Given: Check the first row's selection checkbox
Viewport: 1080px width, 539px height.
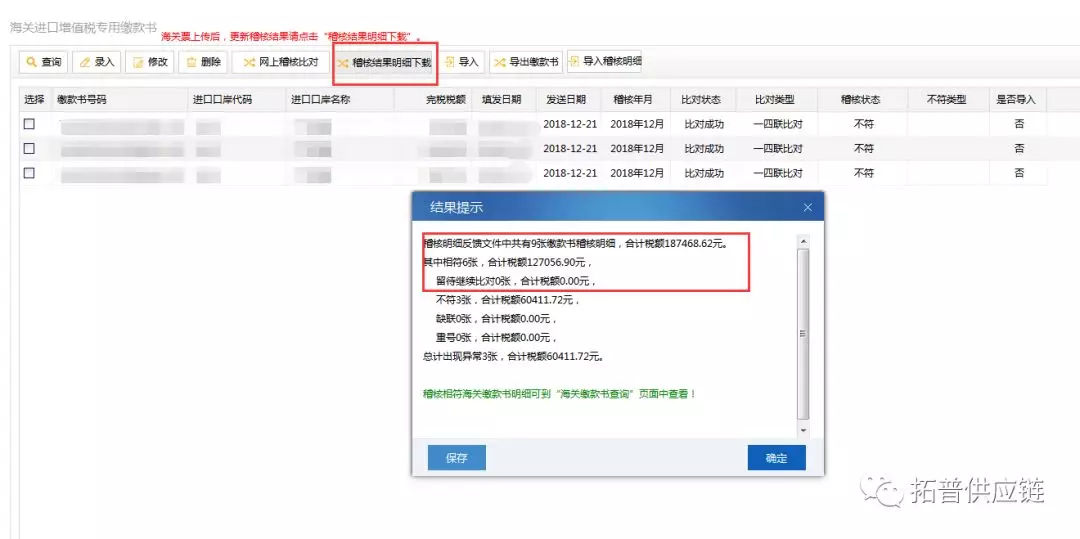Looking at the screenshot, I should click(x=29, y=124).
